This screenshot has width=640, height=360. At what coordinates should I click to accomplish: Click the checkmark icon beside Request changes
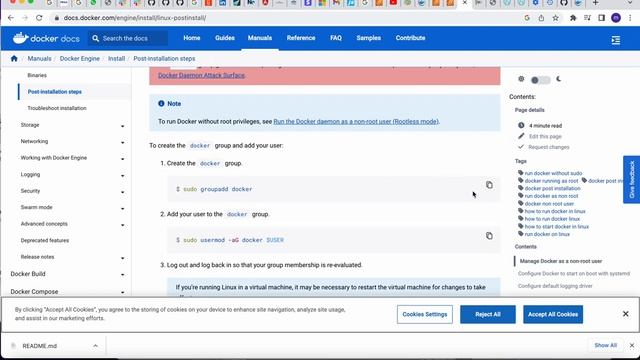point(521,147)
